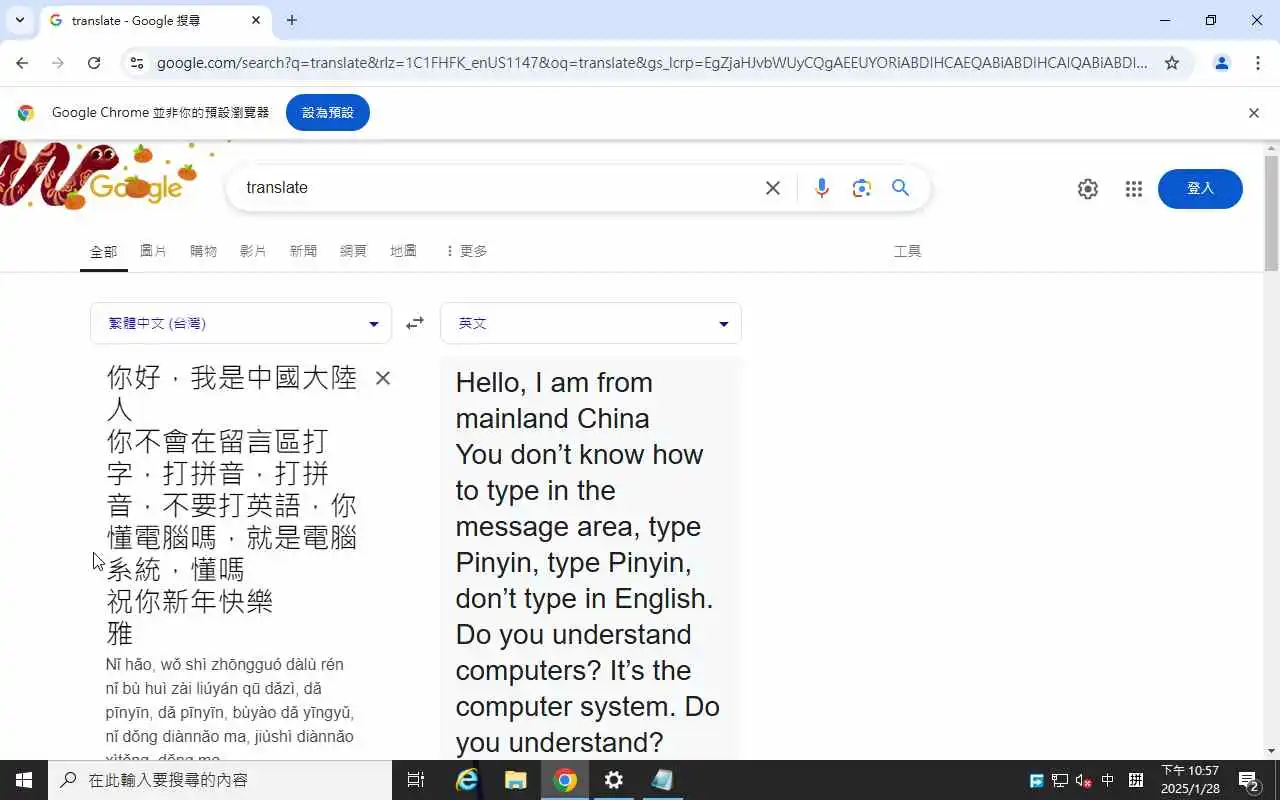Switch to the 影片 videos tab

[x=253, y=251]
